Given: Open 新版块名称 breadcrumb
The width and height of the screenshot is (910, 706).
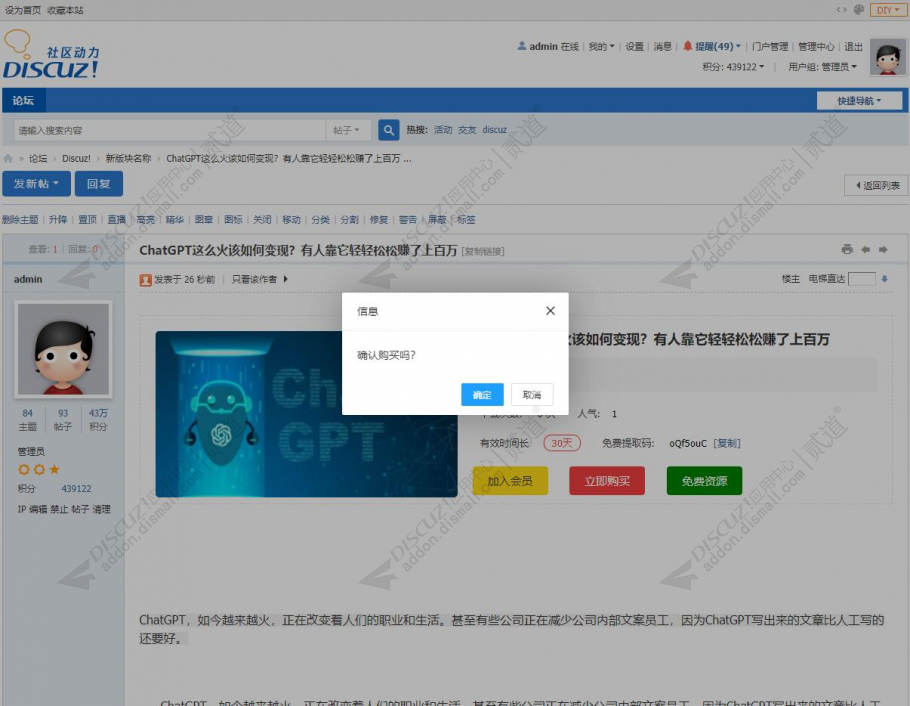Looking at the screenshot, I should (x=128, y=159).
